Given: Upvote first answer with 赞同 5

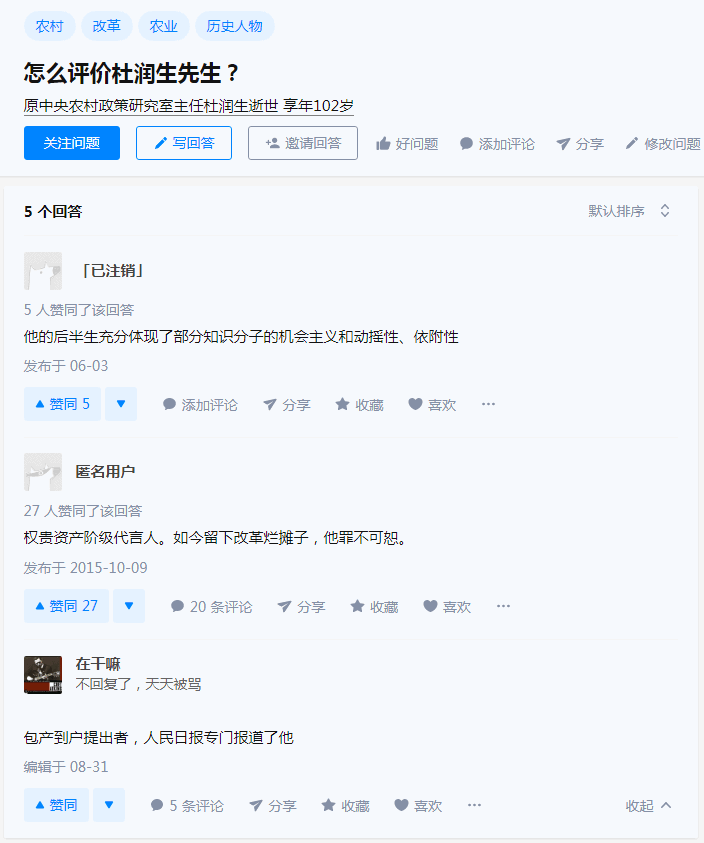Looking at the screenshot, I should [62, 404].
